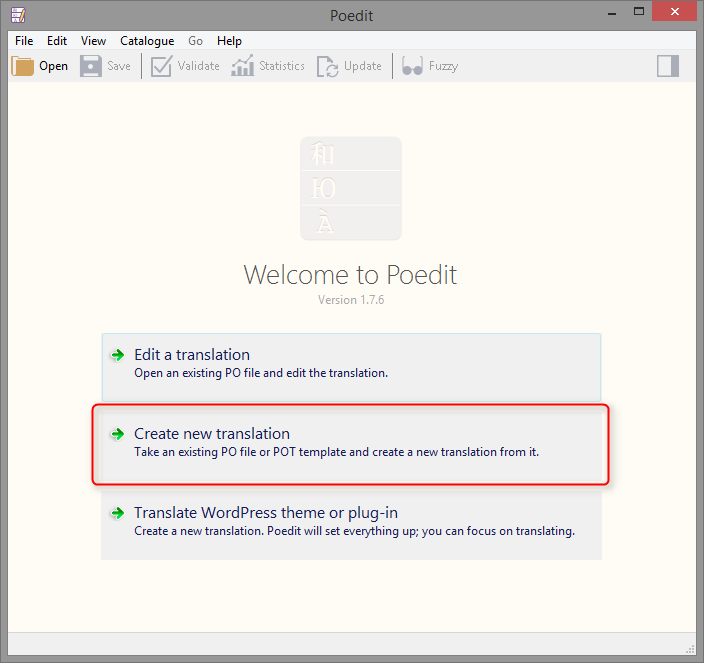This screenshot has height=663, width=704.
Task: Click green arrow beside Translate WordPress theme
Action: click(118, 513)
